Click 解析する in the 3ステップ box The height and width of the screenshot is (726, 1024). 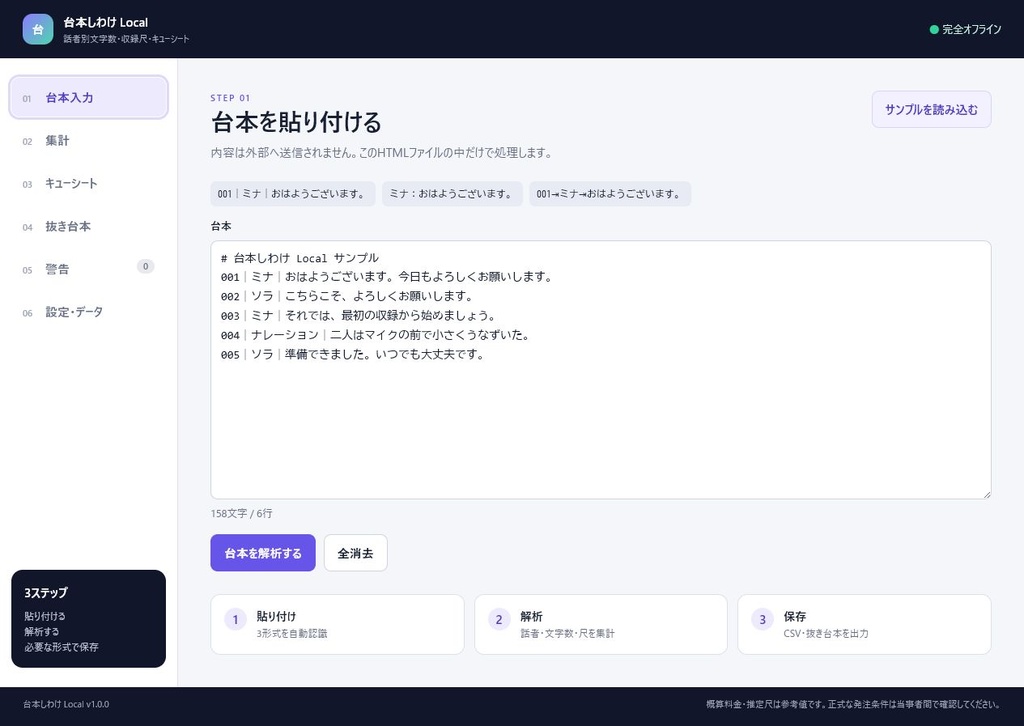[x=42, y=631]
